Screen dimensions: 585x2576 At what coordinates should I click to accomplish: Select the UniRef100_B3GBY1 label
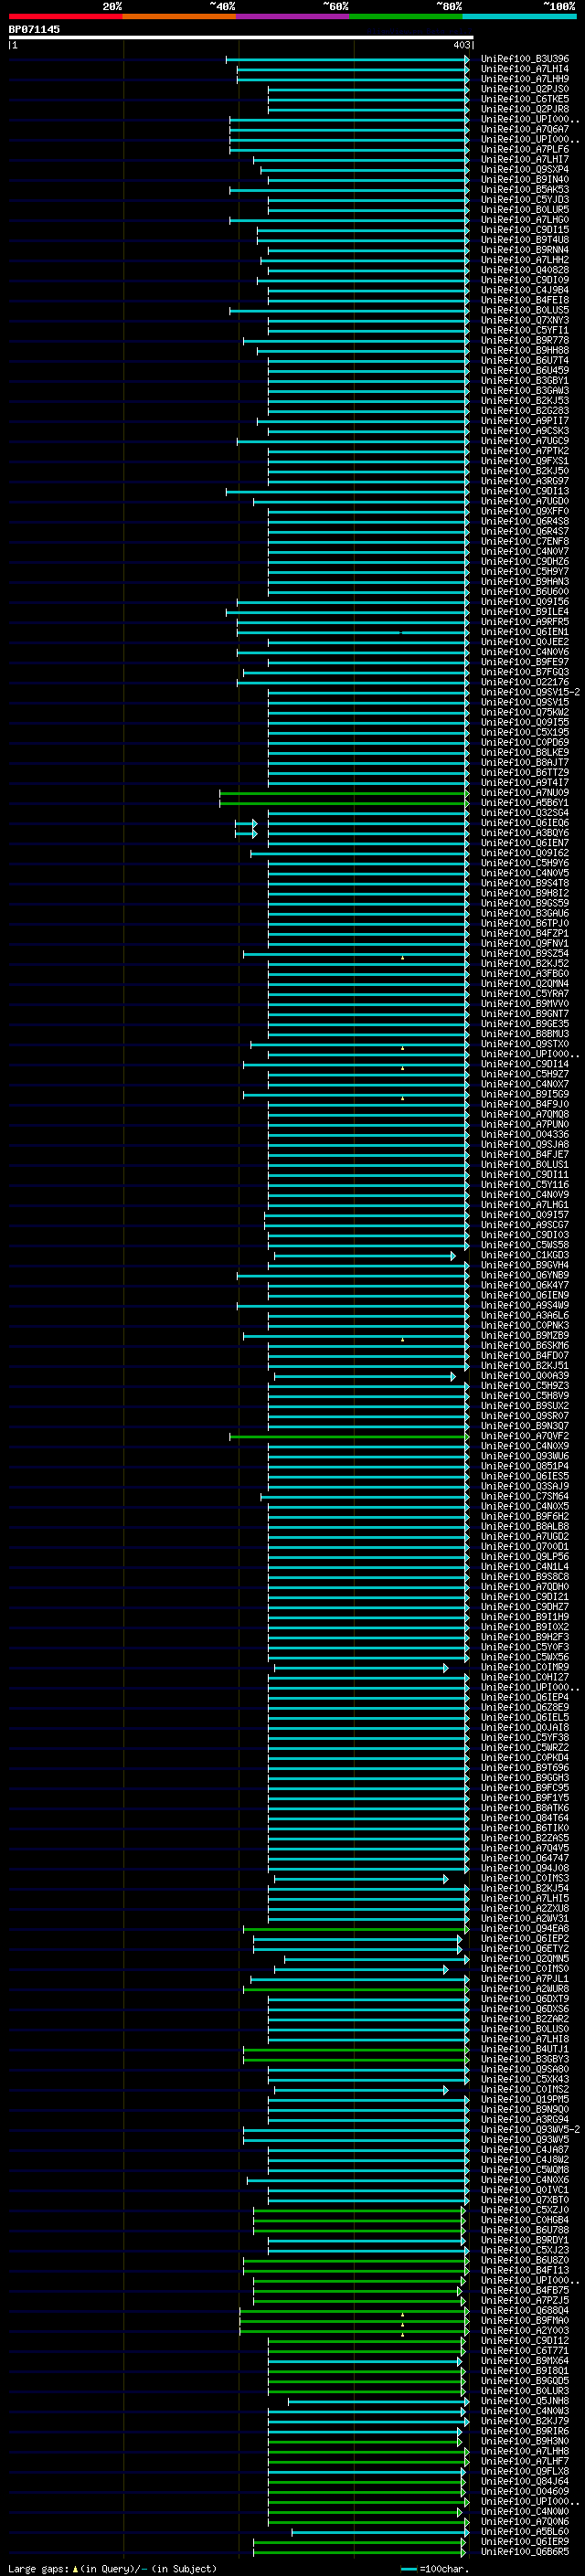[525, 381]
